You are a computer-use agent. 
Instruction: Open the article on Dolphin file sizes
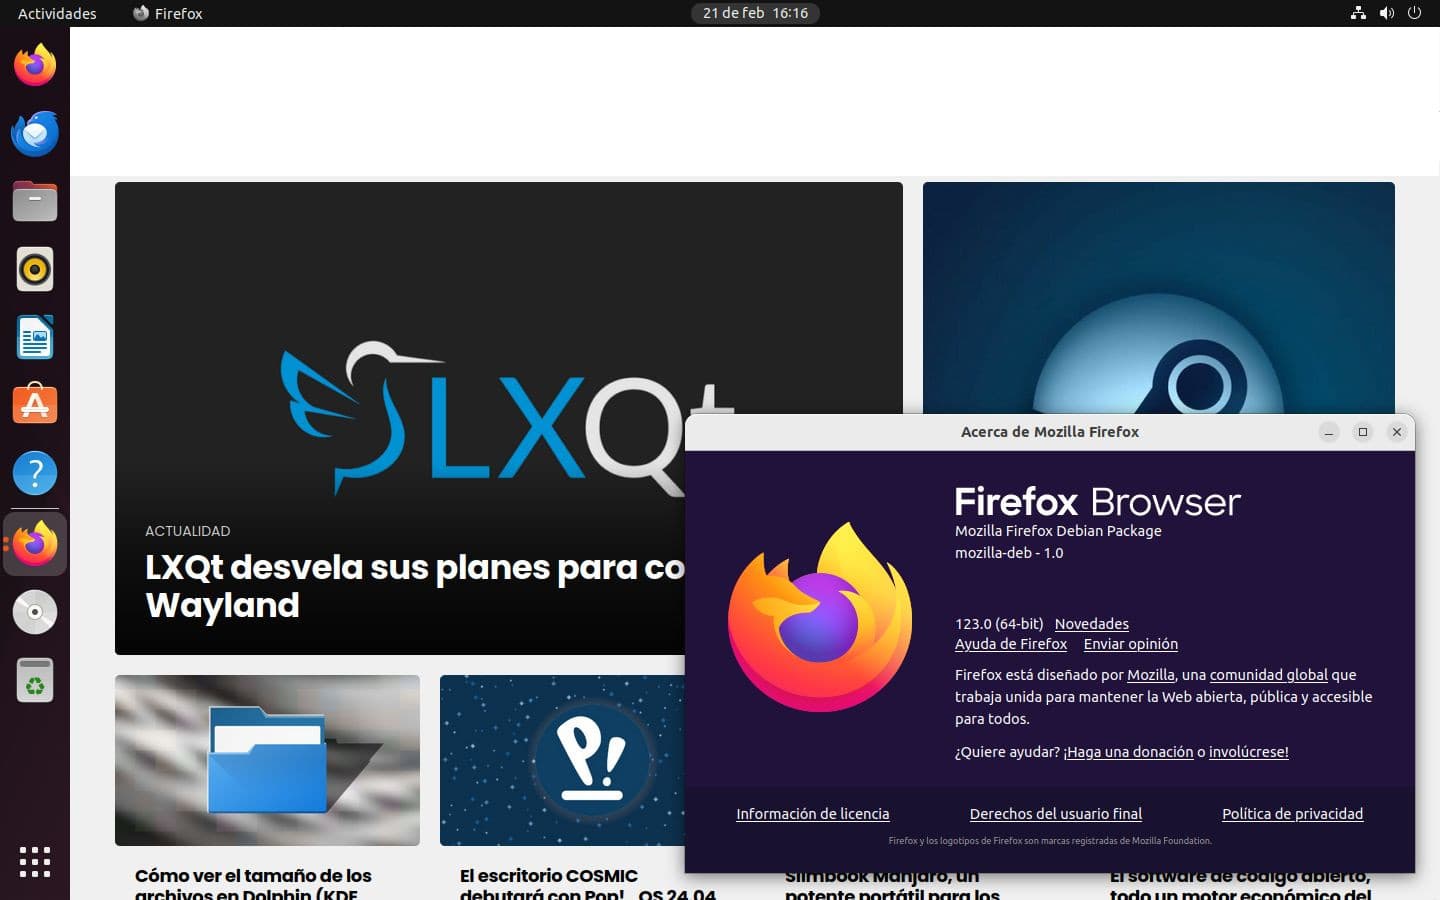click(253, 884)
